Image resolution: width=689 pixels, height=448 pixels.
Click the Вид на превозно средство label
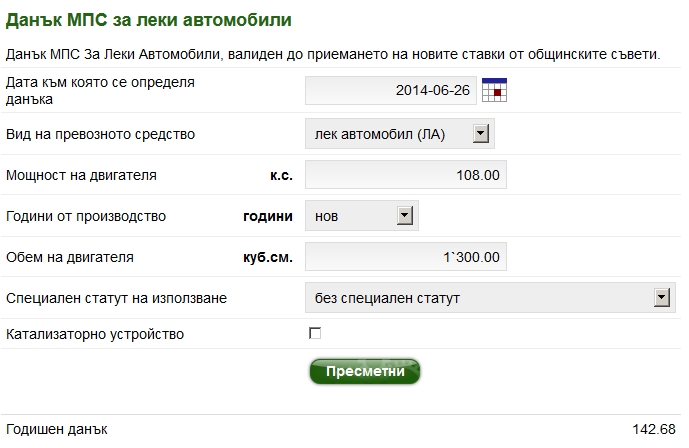[x=101, y=134]
